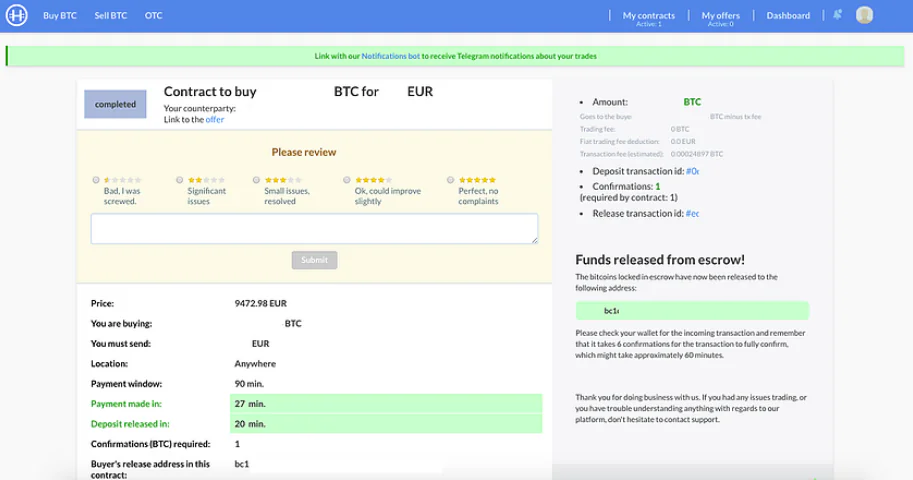The width and height of the screenshot is (913, 480).
Task: Open My offers in the top bar
Action: tap(720, 17)
